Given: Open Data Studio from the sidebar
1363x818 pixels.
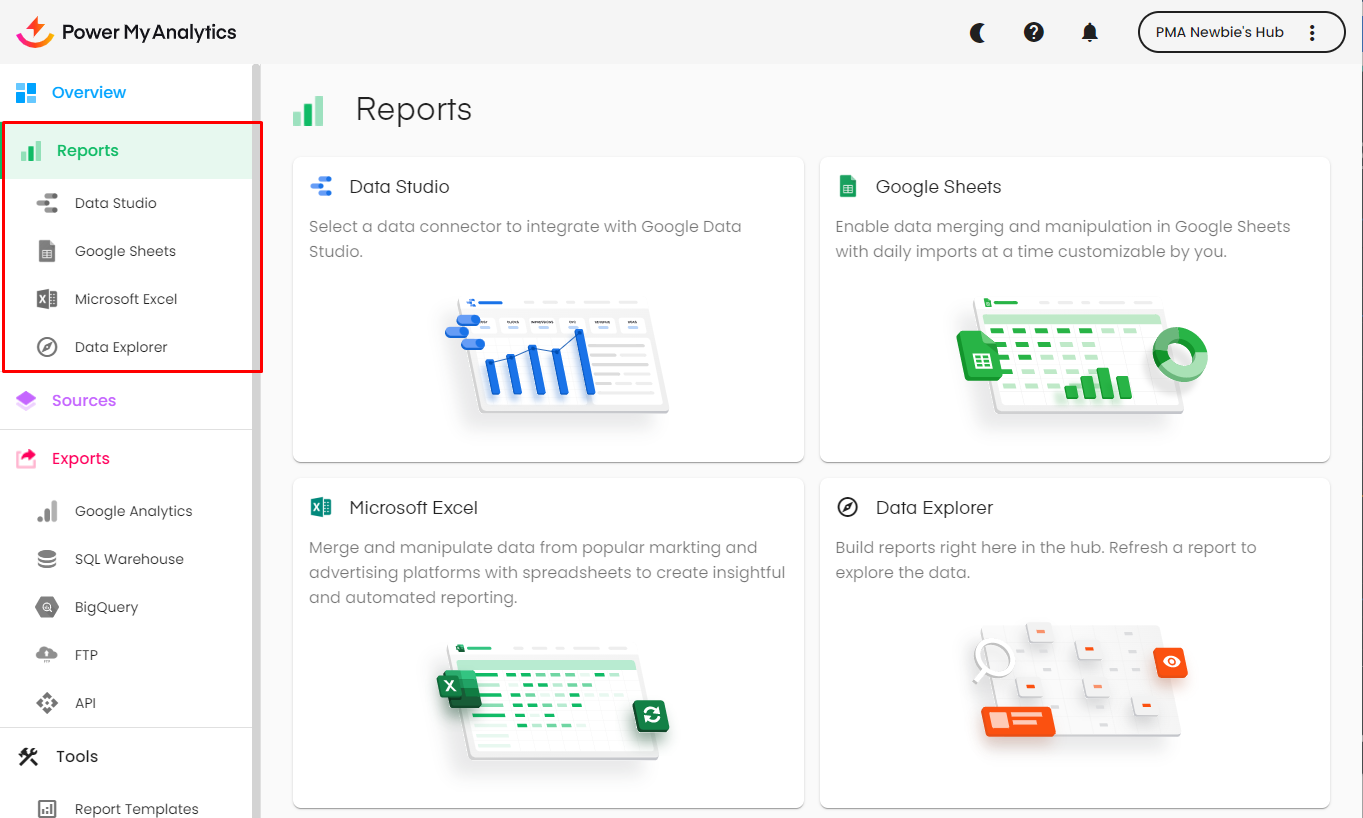Looking at the screenshot, I should 115,203.
